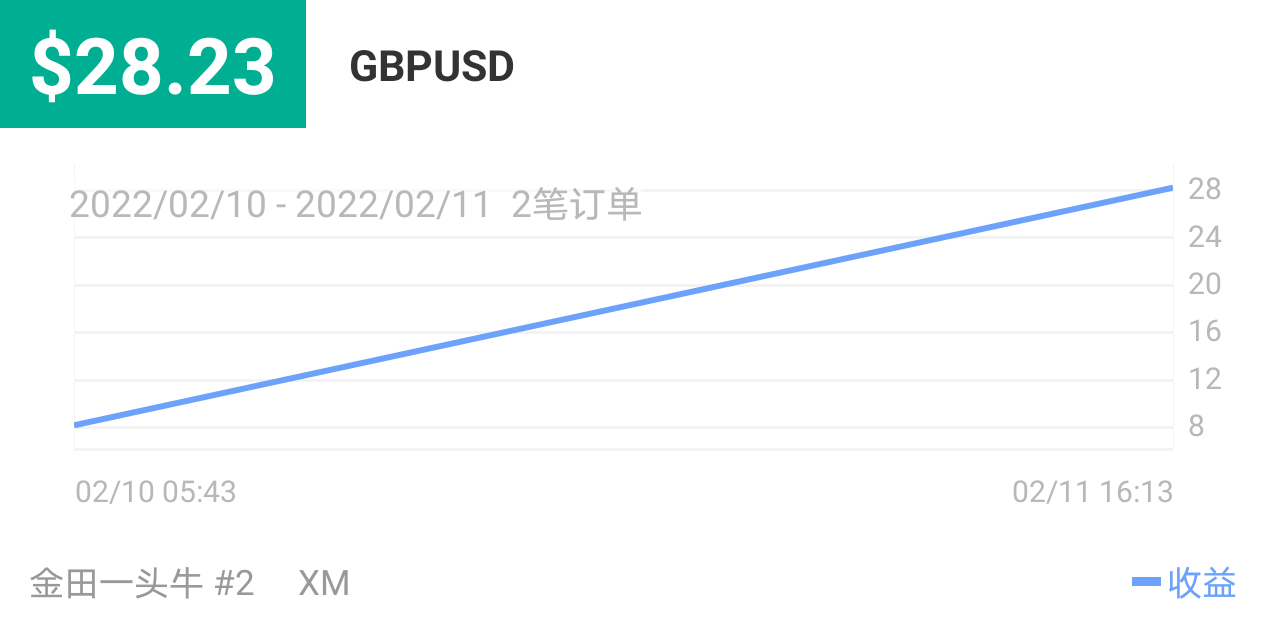This screenshot has height=633, width=1266.
Task: Click the y-axis value 24
Action: coord(1205,237)
